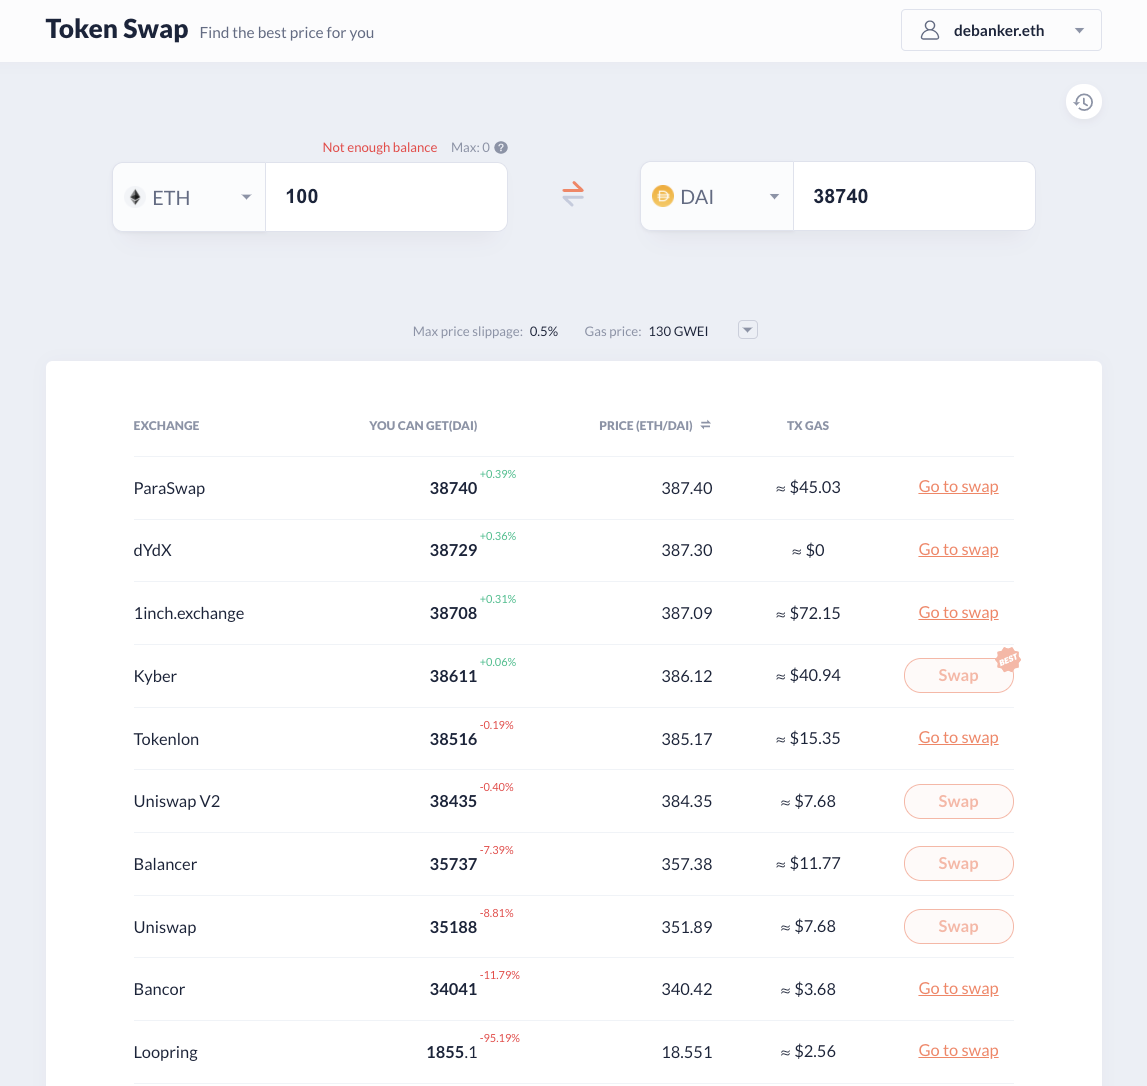The image size is (1147, 1086).
Task: Click the Swap button for Kyber
Action: point(958,676)
